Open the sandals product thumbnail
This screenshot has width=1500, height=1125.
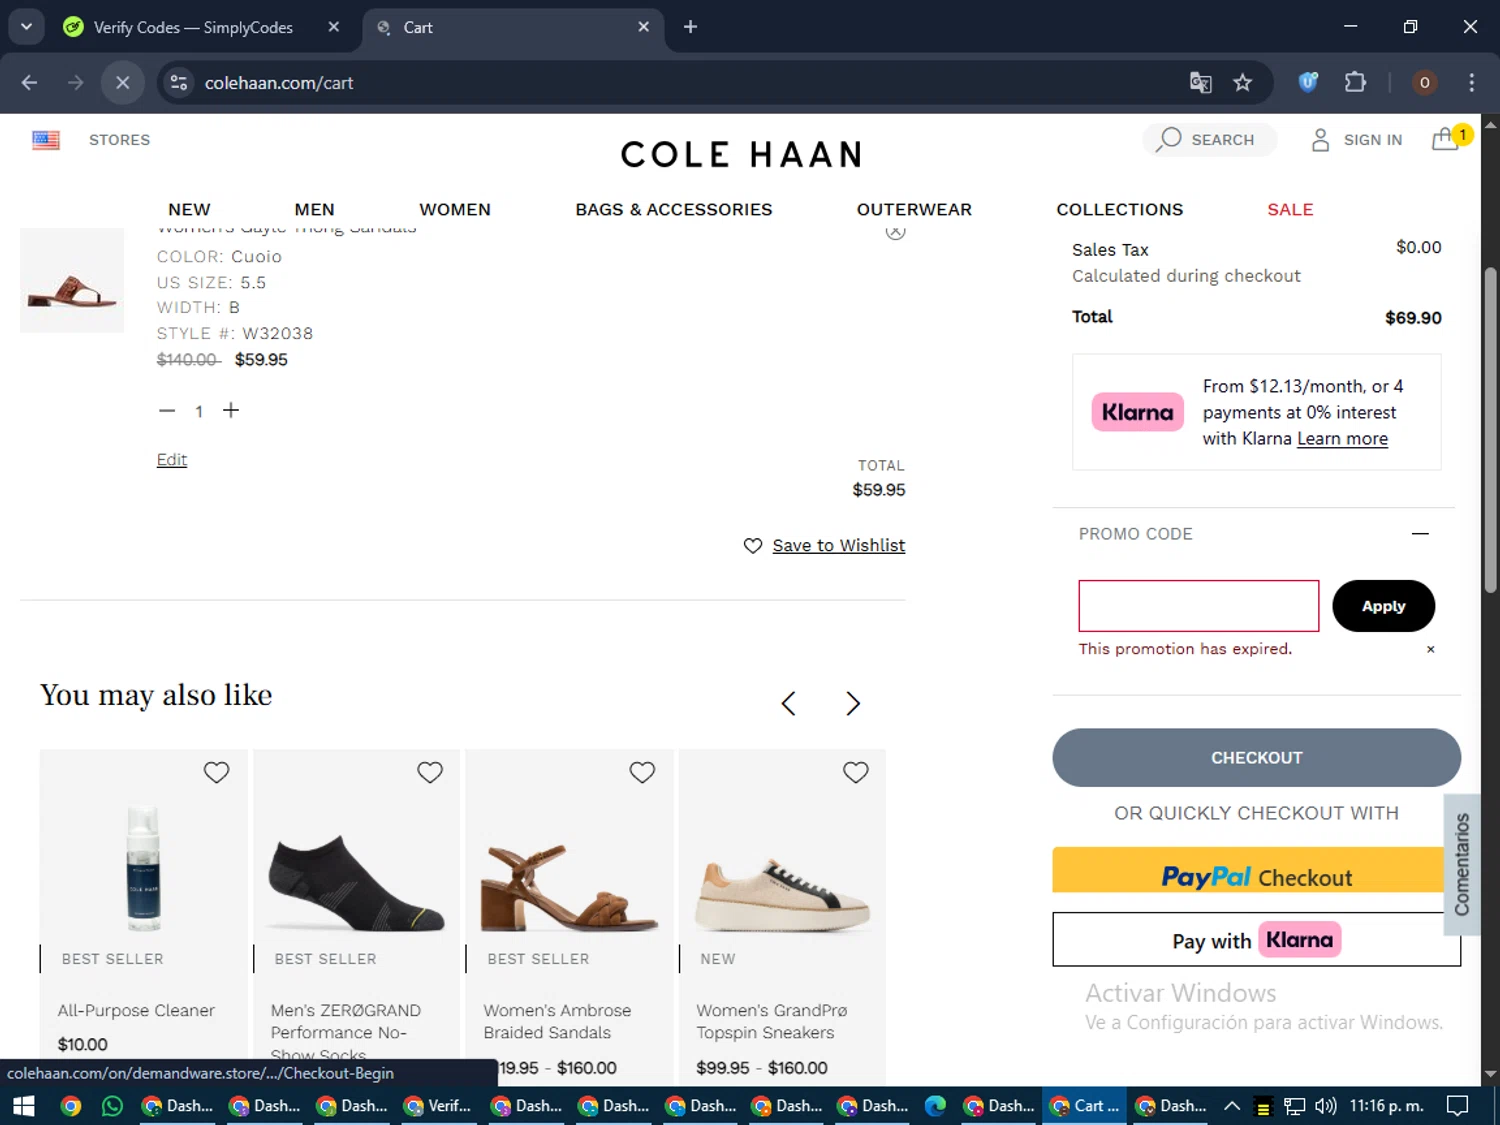[x=72, y=281]
